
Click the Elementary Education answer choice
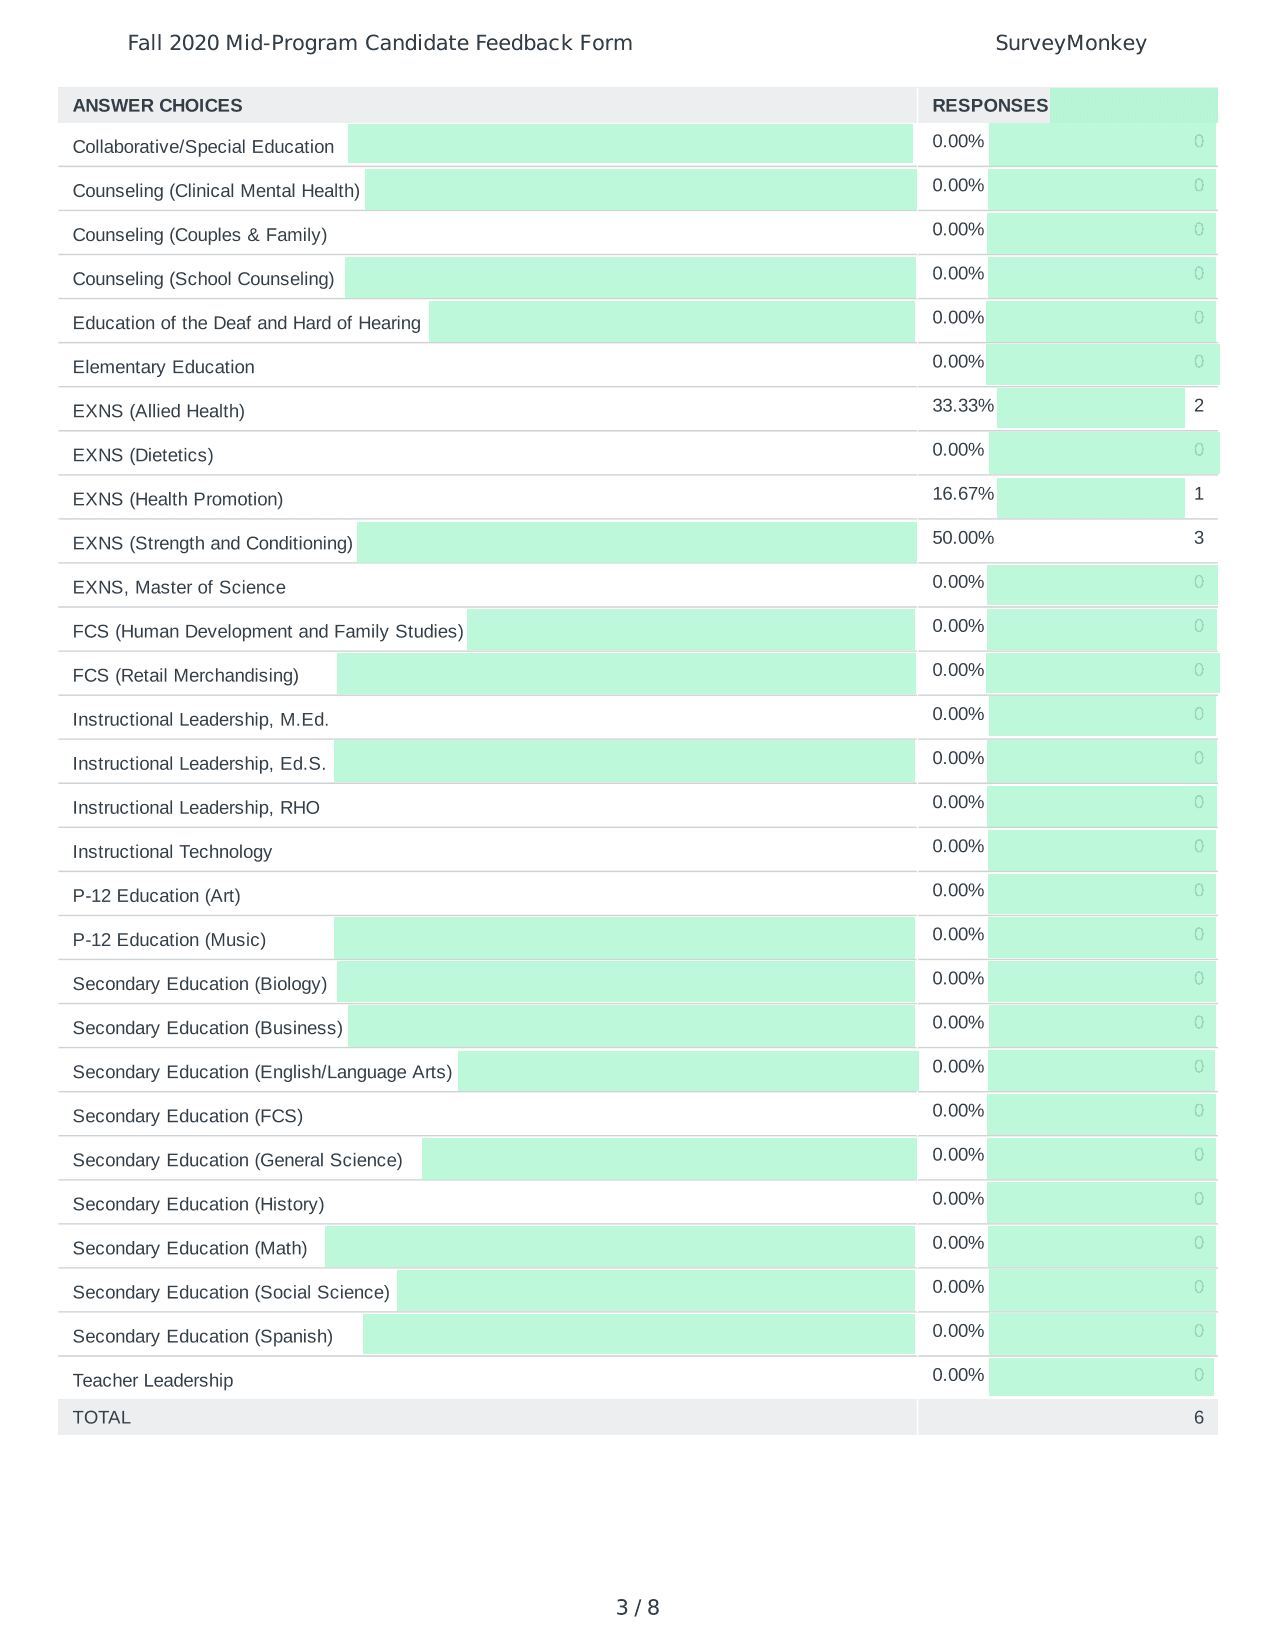coord(163,367)
